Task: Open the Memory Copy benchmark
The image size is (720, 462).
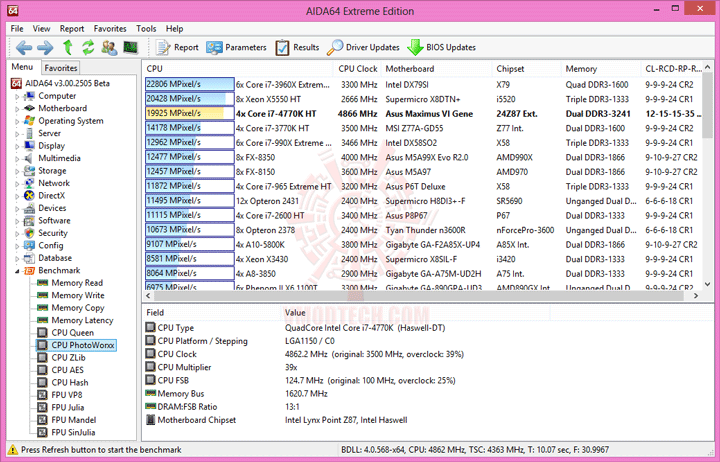Action: point(78,308)
